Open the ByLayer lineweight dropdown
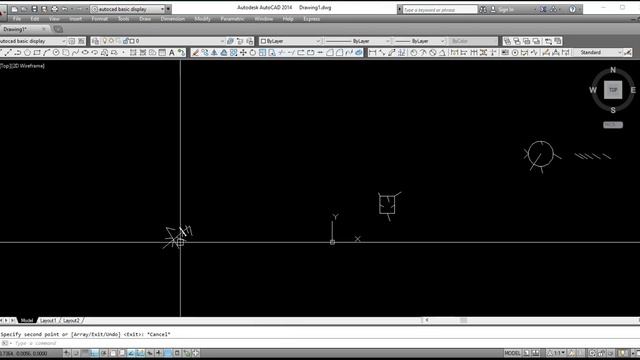Viewport: 640px width, 360px height. click(x=419, y=41)
